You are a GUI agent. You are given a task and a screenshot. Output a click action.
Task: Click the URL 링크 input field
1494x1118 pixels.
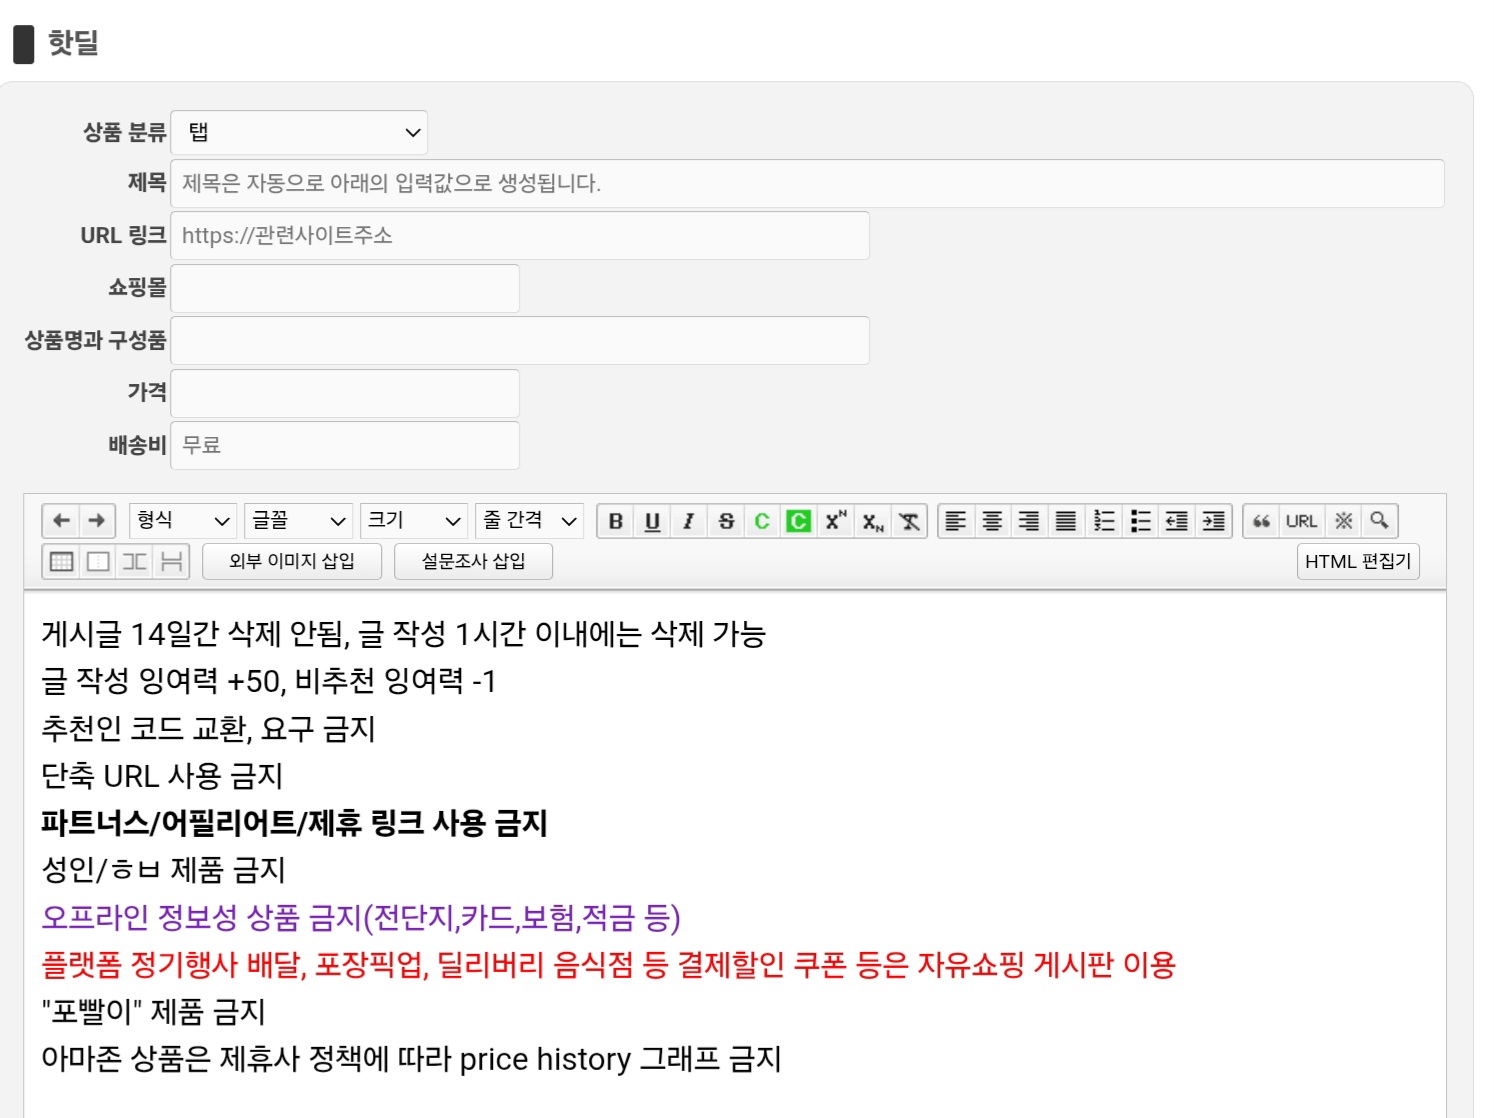coord(520,236)
